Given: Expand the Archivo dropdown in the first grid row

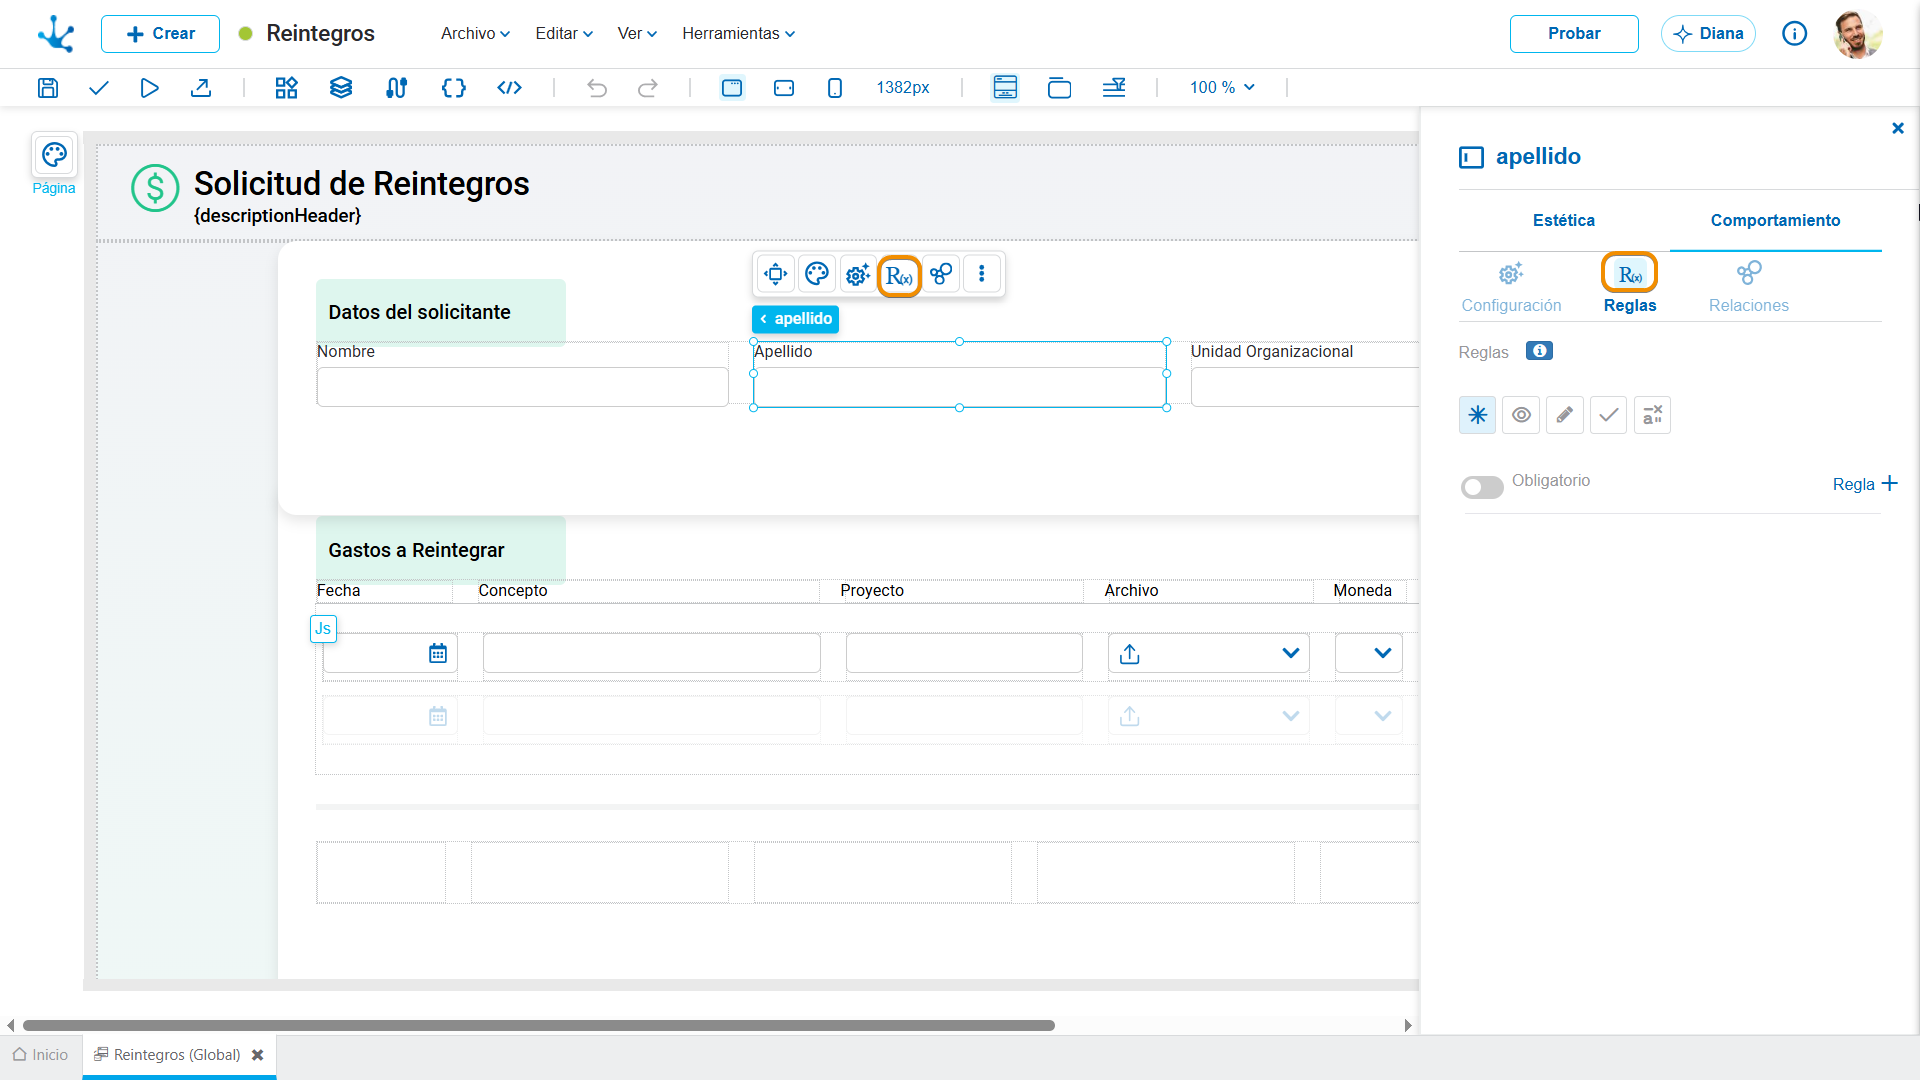Looking at the screenshot, I should (1290, 653).
